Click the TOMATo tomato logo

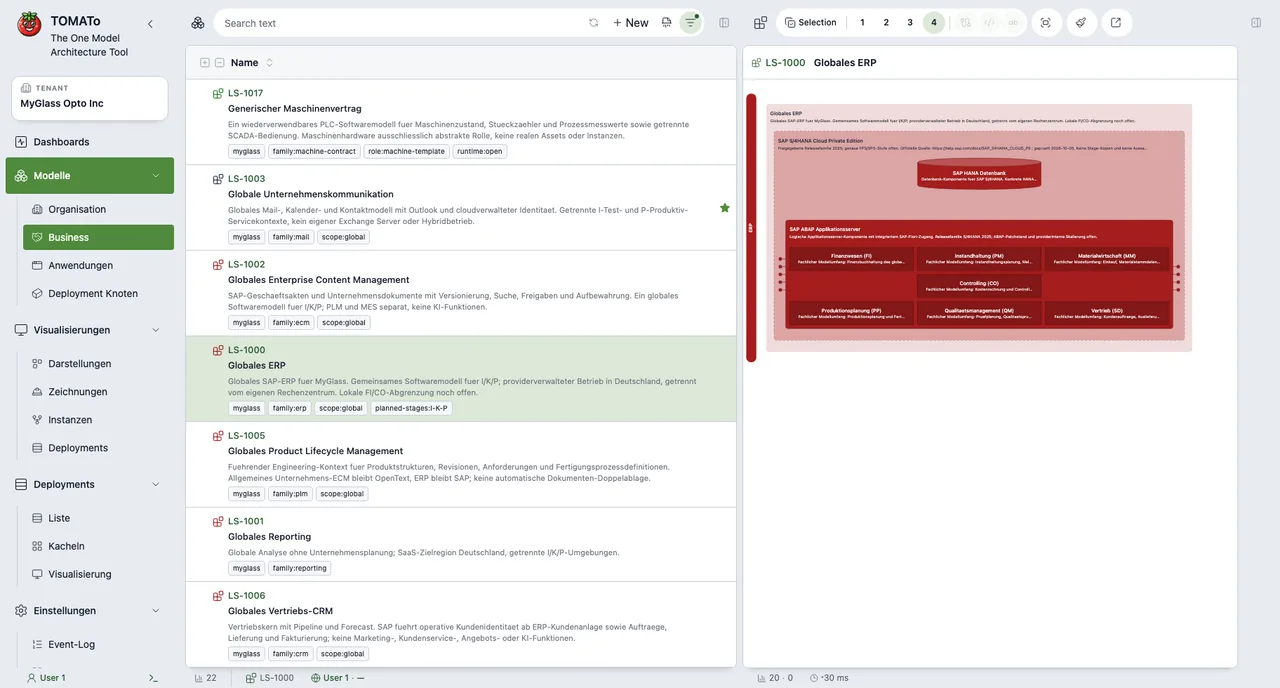[x=30, y=24]
